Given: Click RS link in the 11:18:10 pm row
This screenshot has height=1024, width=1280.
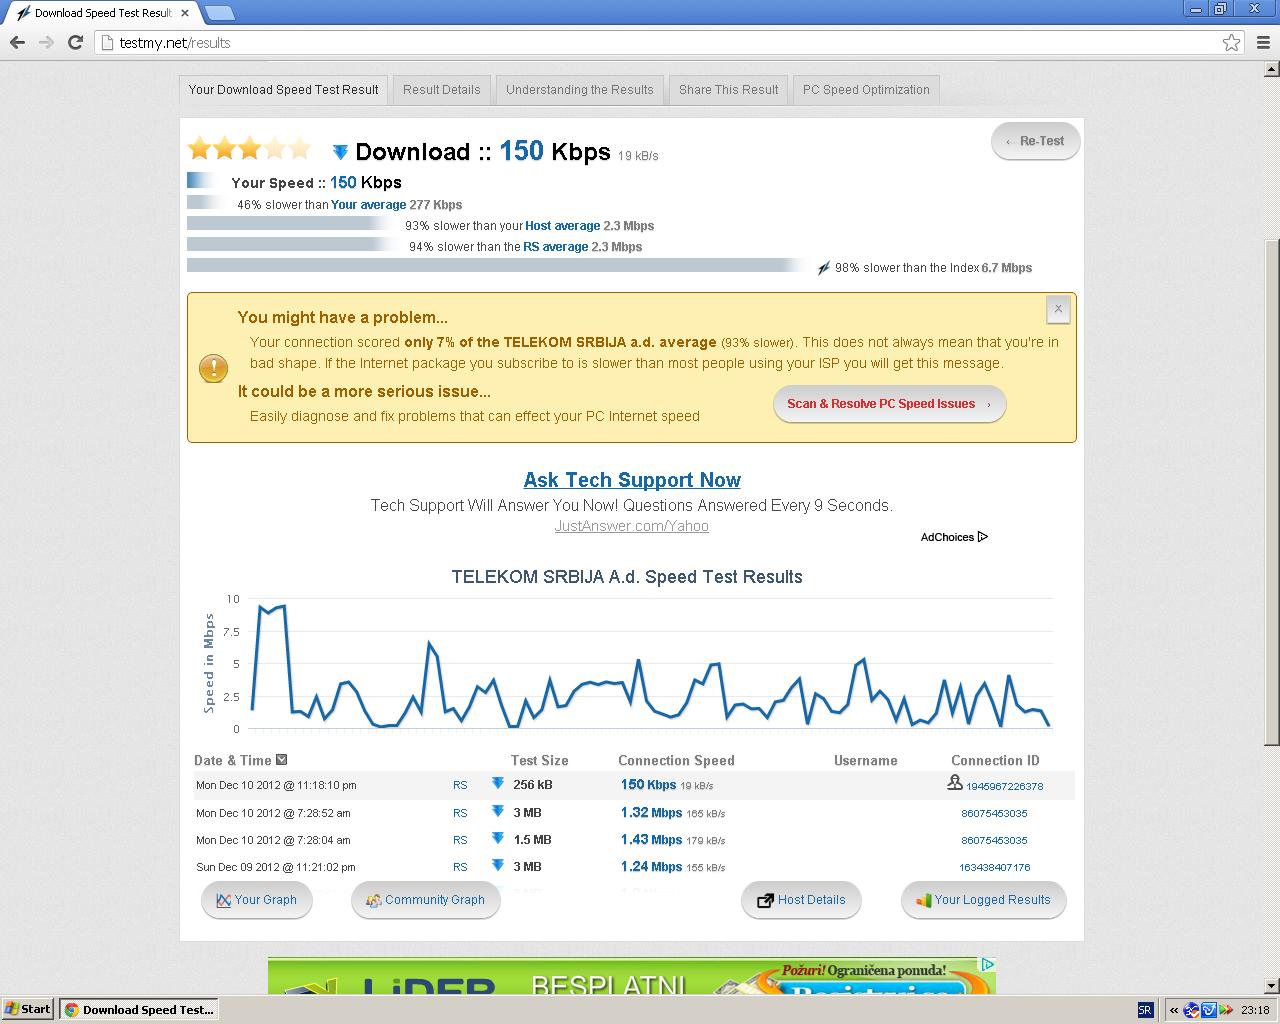Looking at the screenshot, I should click(460, 786).
